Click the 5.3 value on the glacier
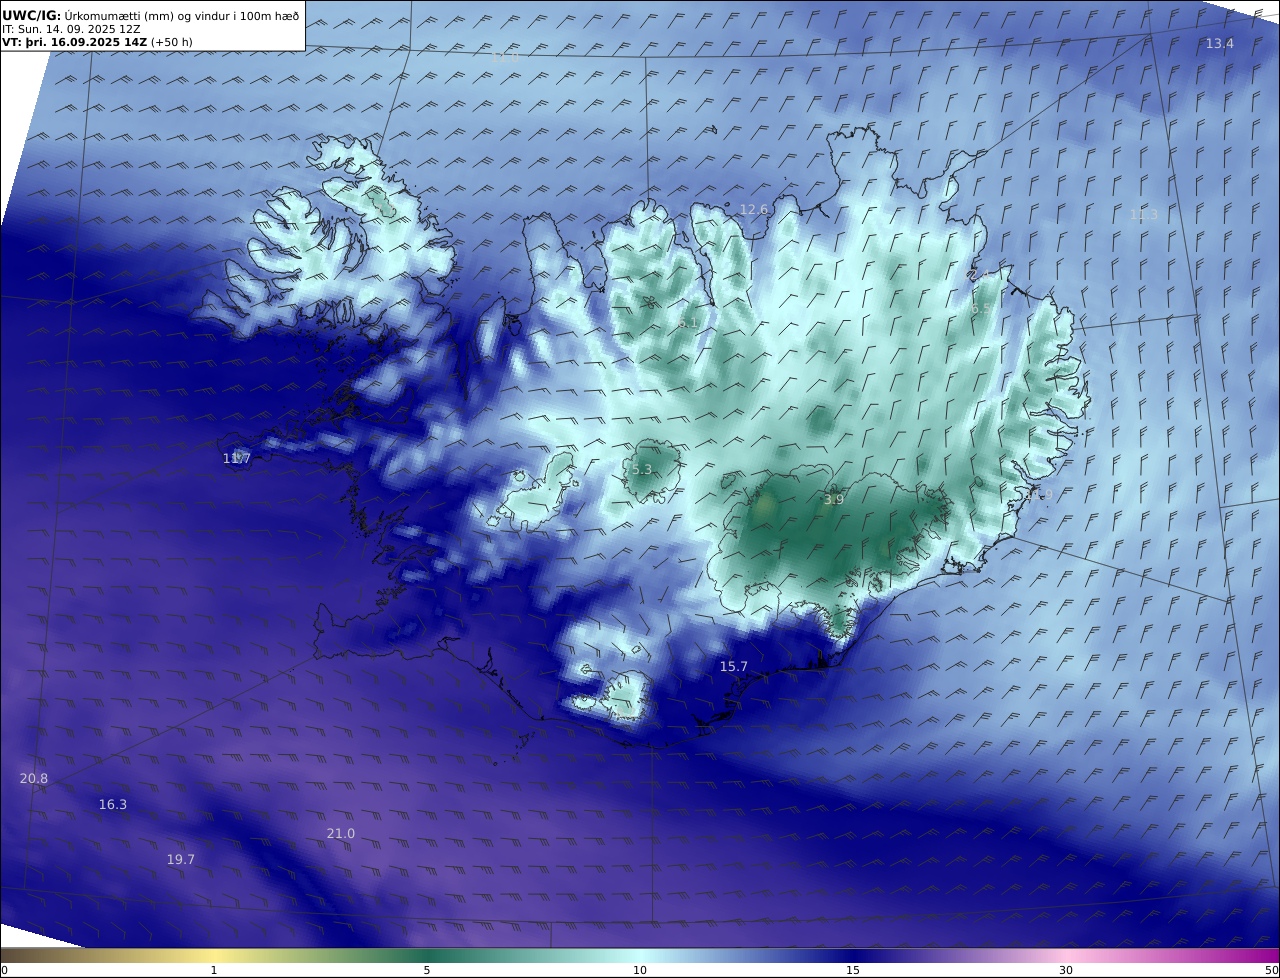Image resolution: width=1280 pixels, height=978 pixels. (x=641, y=469)
